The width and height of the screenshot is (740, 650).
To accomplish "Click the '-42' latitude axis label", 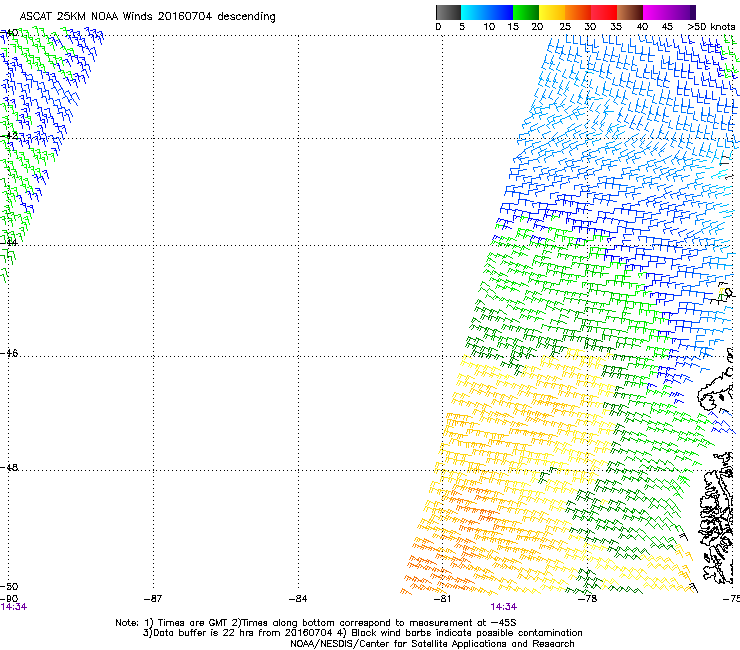I will (9, 135).
